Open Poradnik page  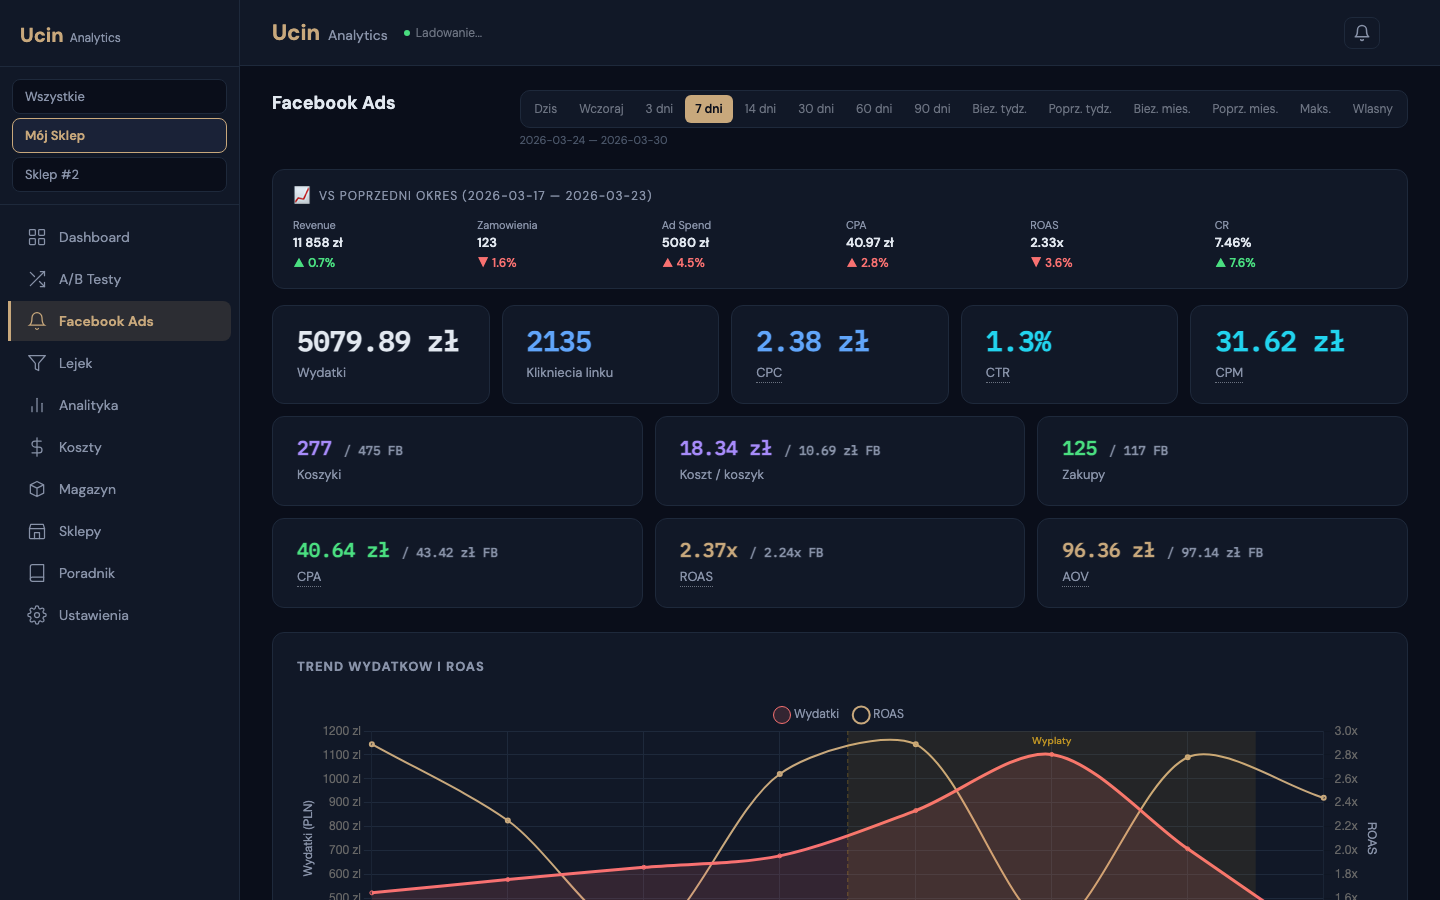[x=119, y=573]
